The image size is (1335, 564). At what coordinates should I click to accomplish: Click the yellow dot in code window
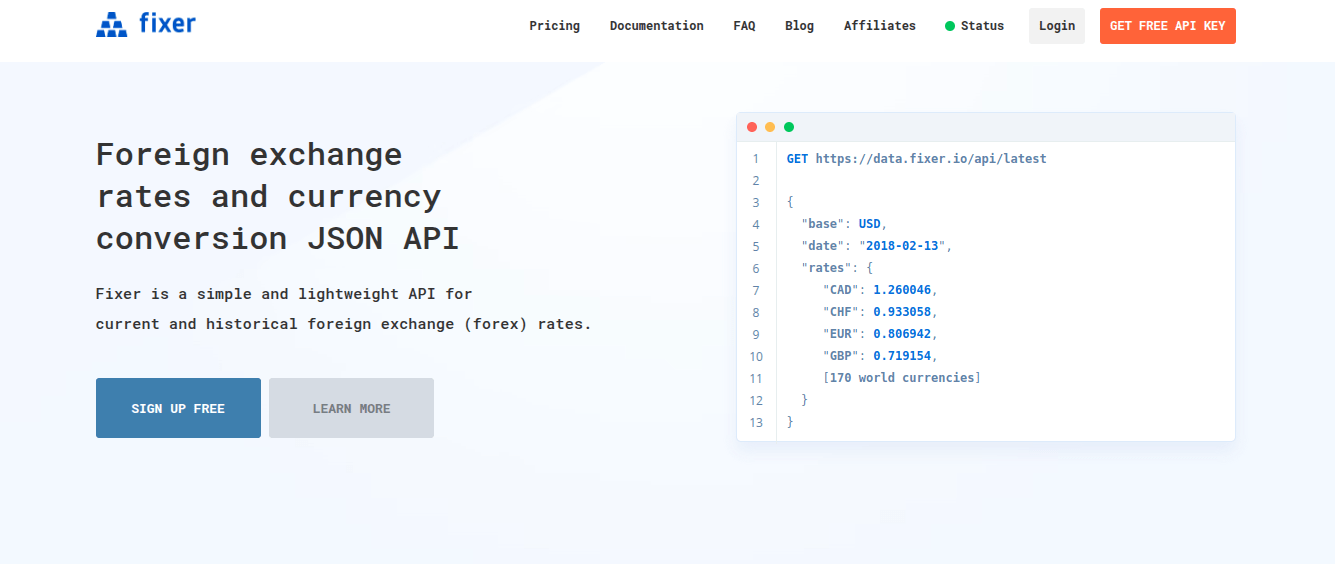[x=770, y=127]
